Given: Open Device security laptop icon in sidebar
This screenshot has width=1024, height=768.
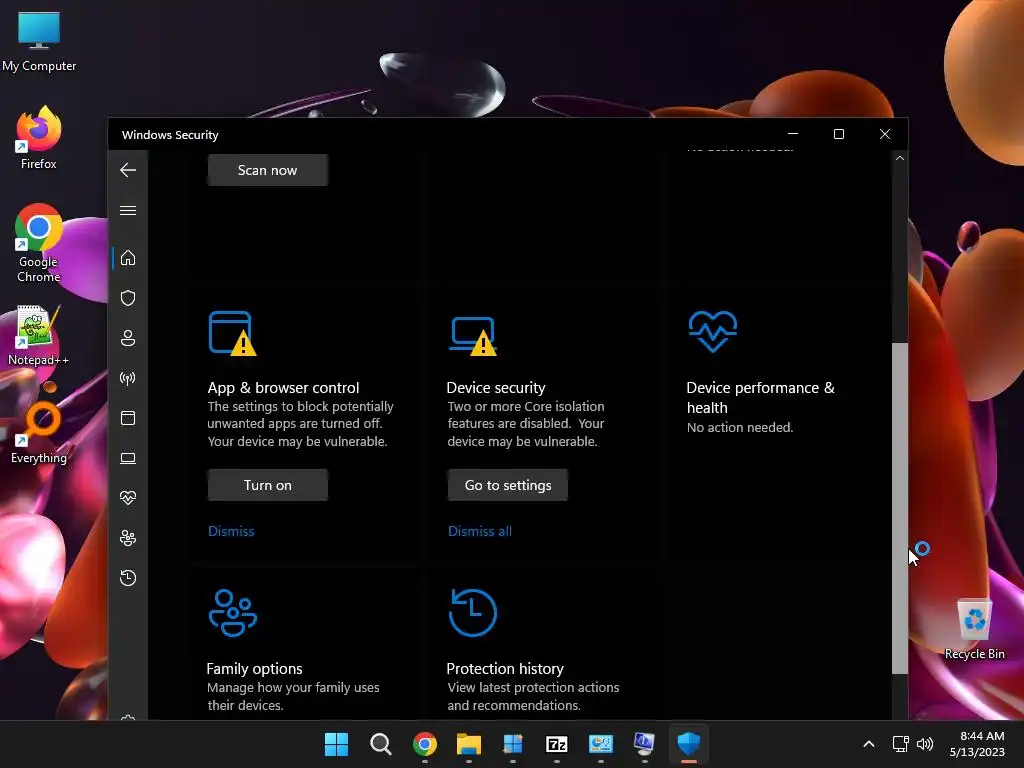Looking at the screenshot, I should pos(128,458).
